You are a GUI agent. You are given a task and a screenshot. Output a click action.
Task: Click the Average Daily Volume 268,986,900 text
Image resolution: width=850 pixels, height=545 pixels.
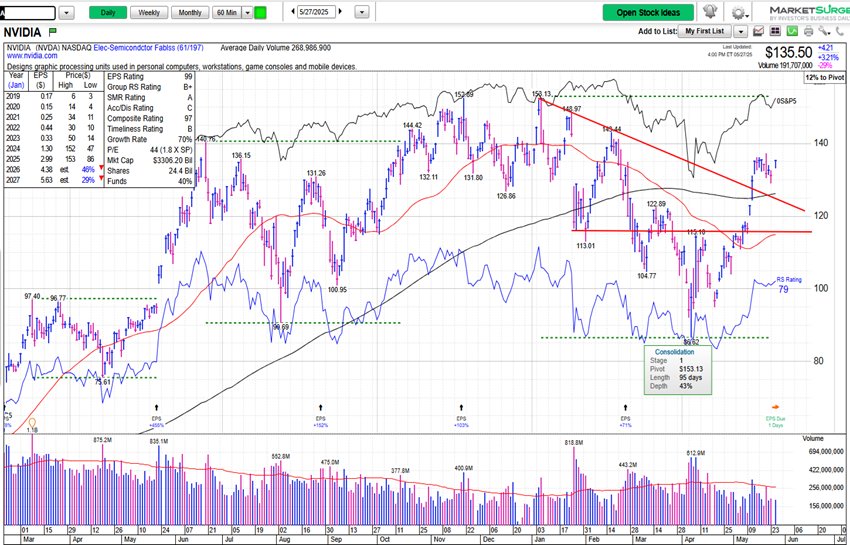pos(275,48)
